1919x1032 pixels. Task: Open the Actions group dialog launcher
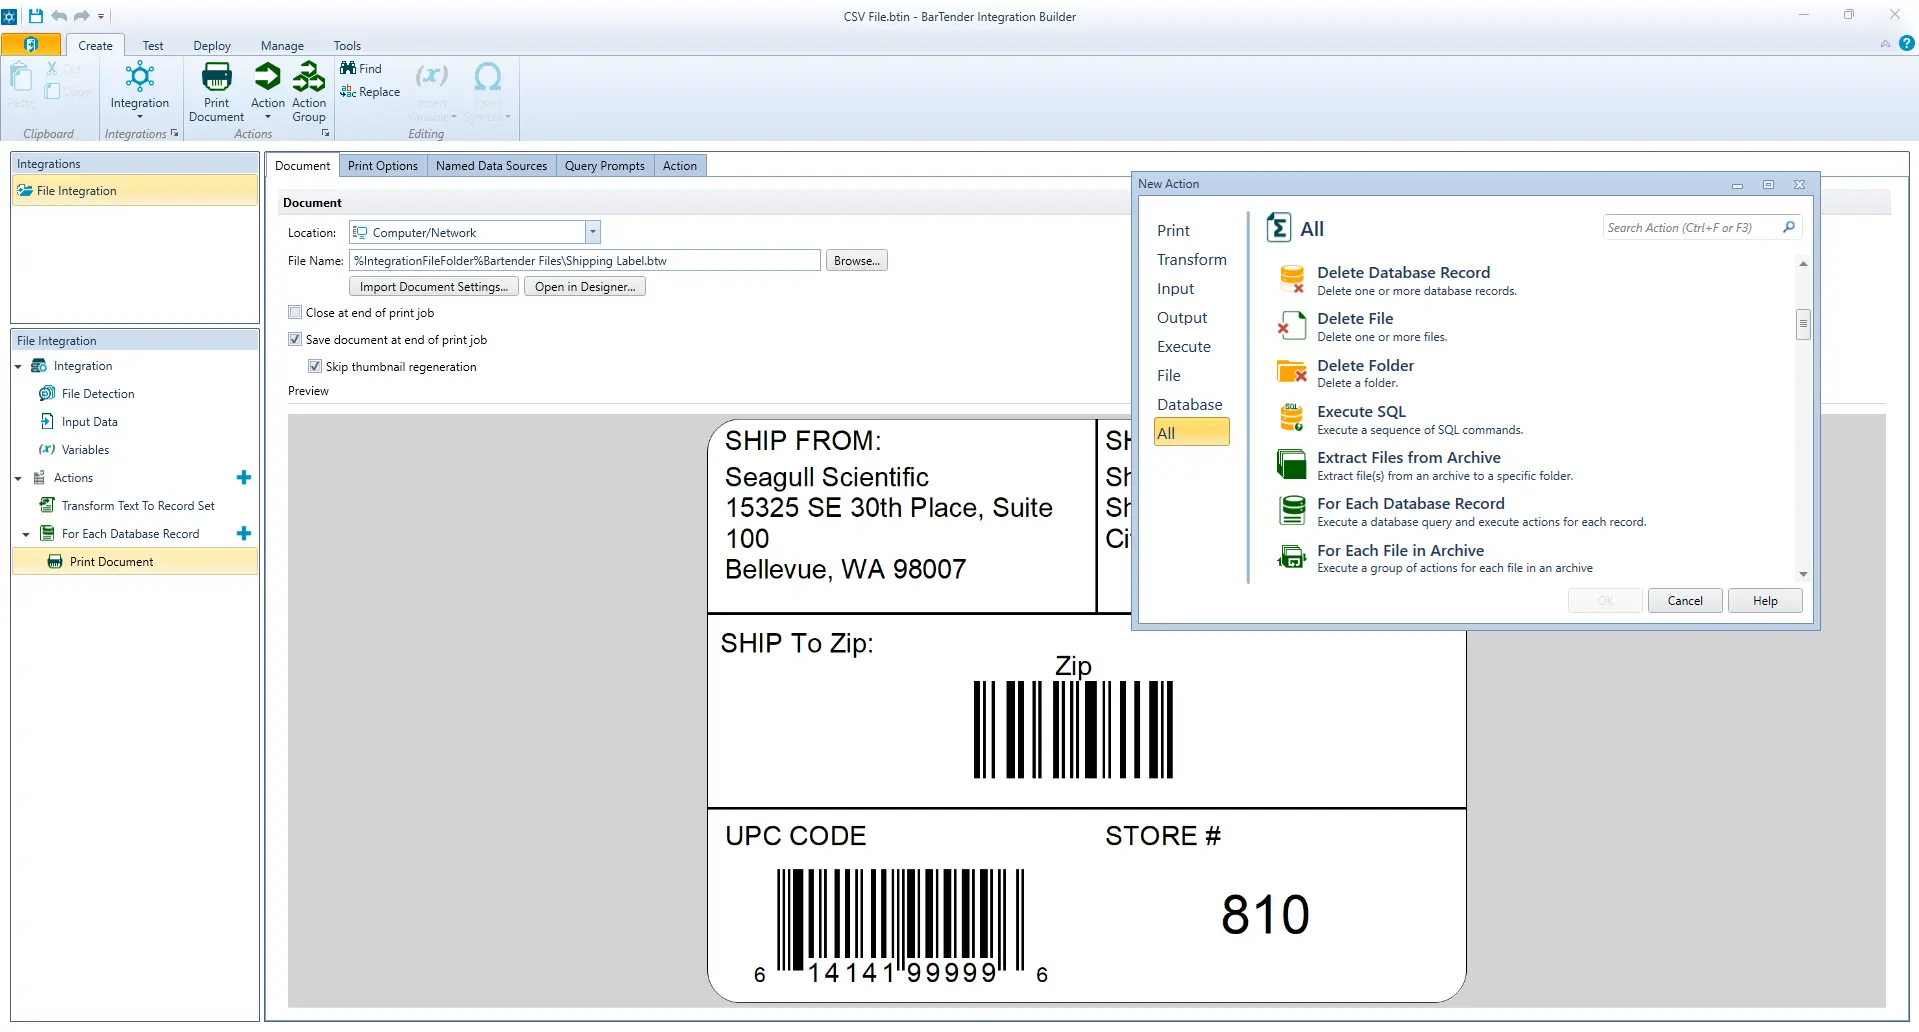(325, 133)
